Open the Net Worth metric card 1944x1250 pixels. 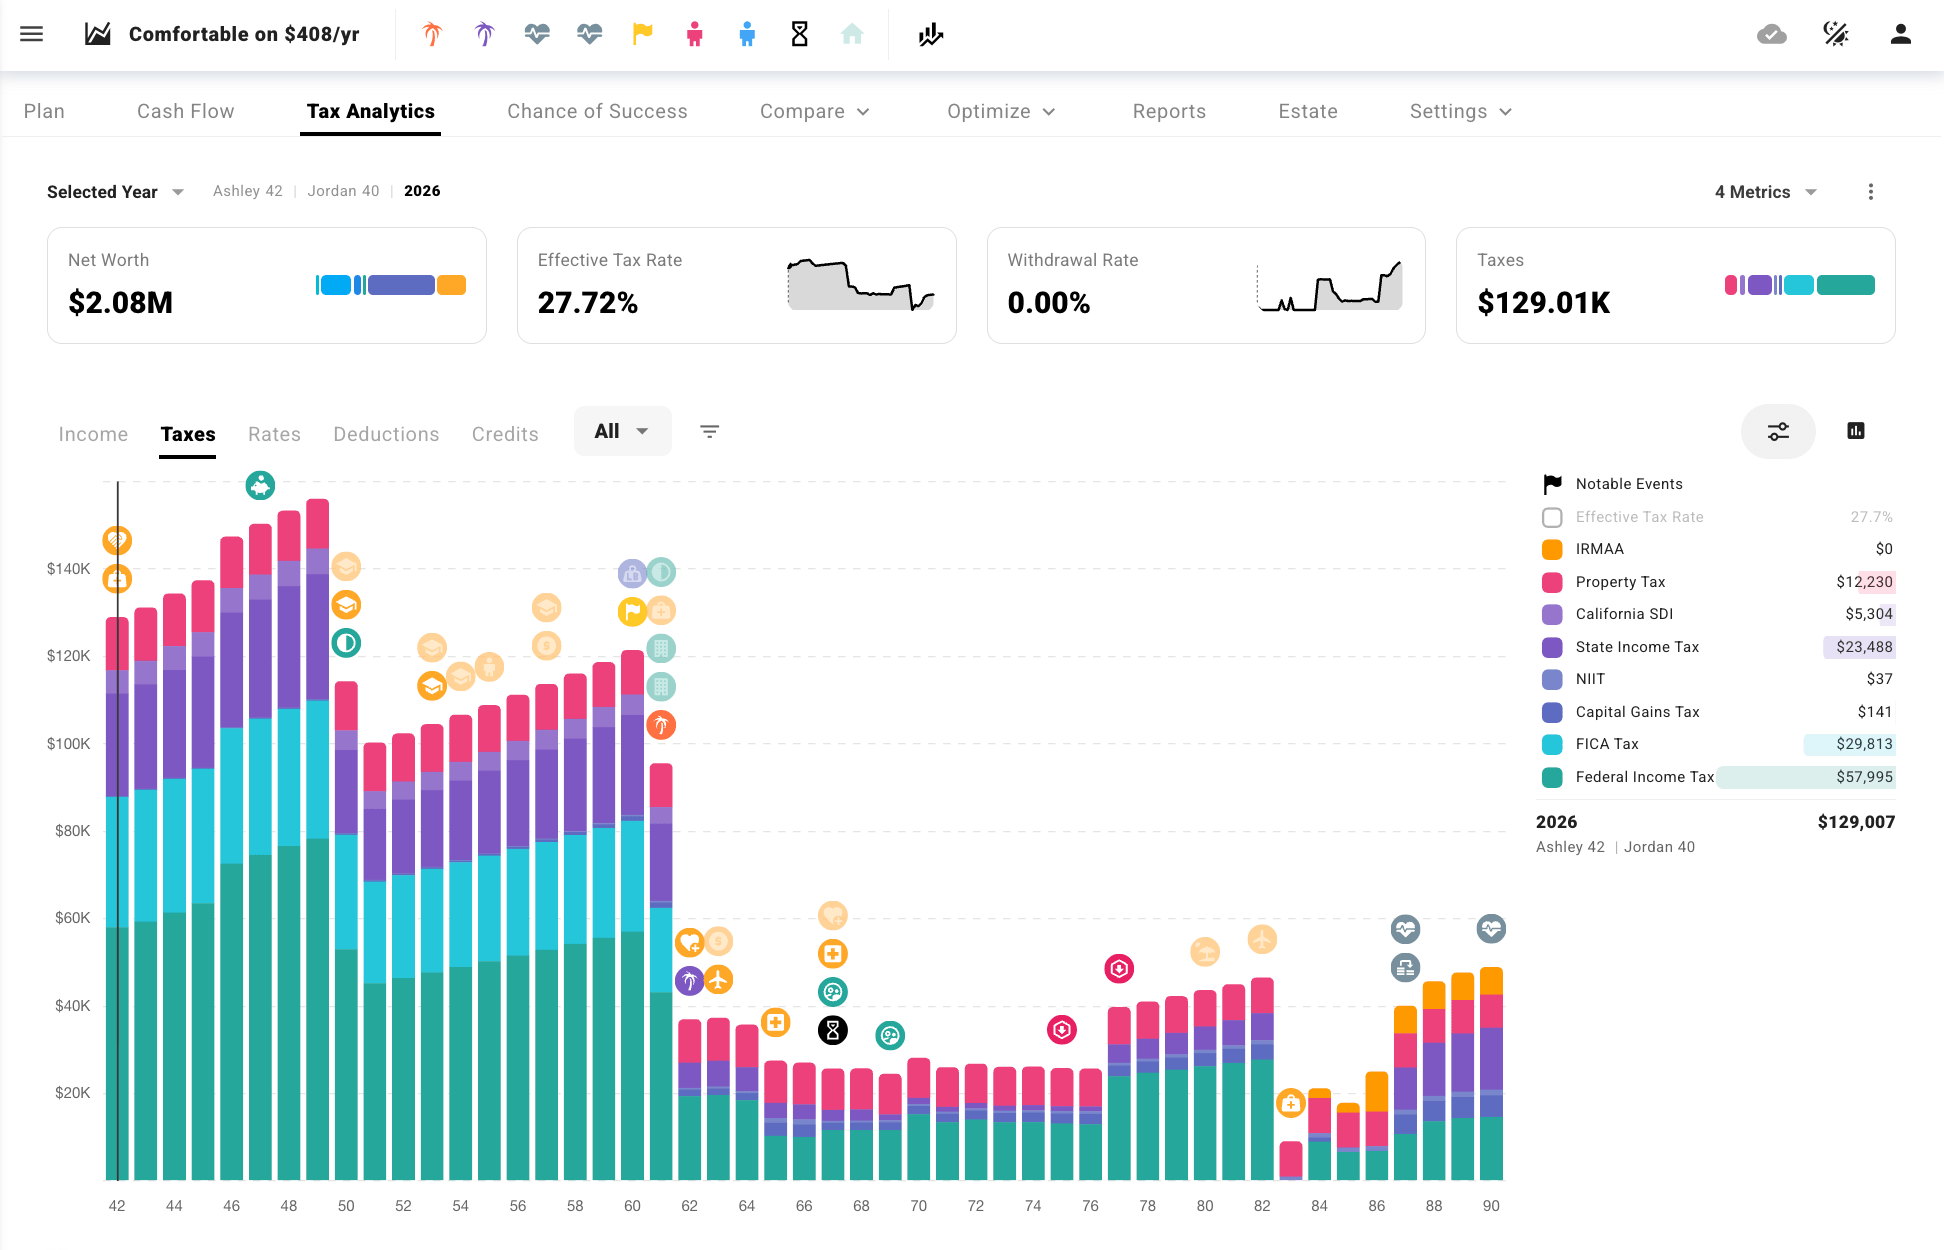point(267,285)
